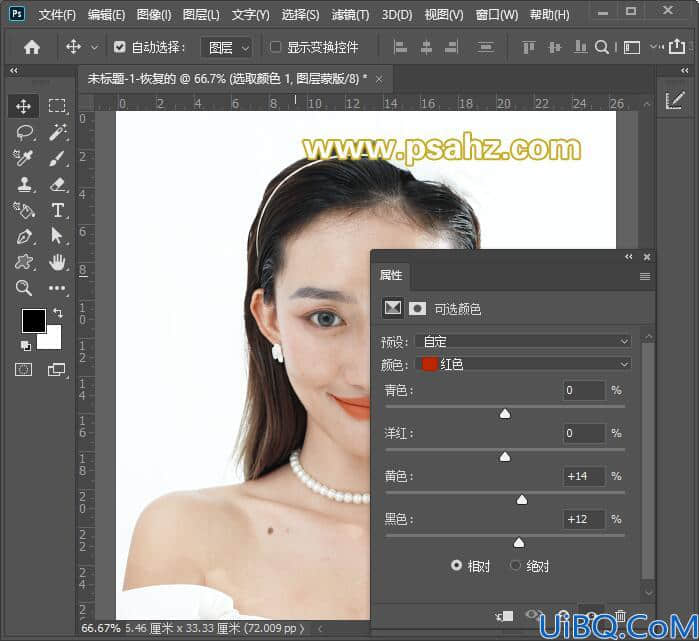Open the 图层(L) menu

point(201,15)
